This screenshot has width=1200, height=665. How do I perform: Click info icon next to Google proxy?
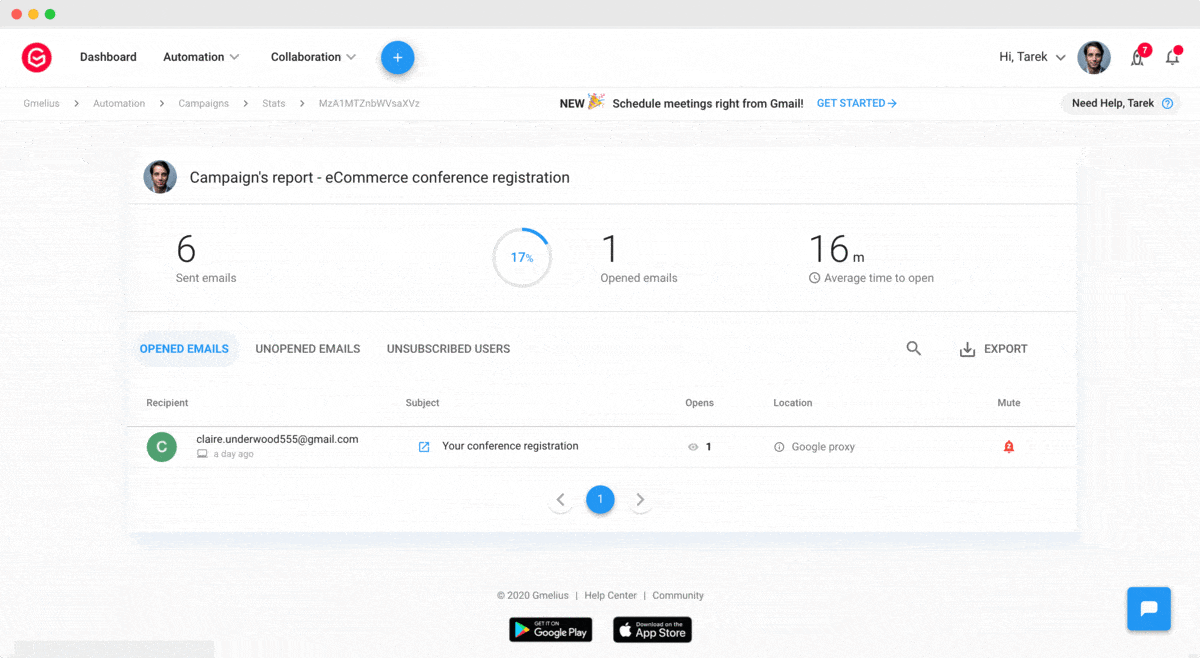779,447
